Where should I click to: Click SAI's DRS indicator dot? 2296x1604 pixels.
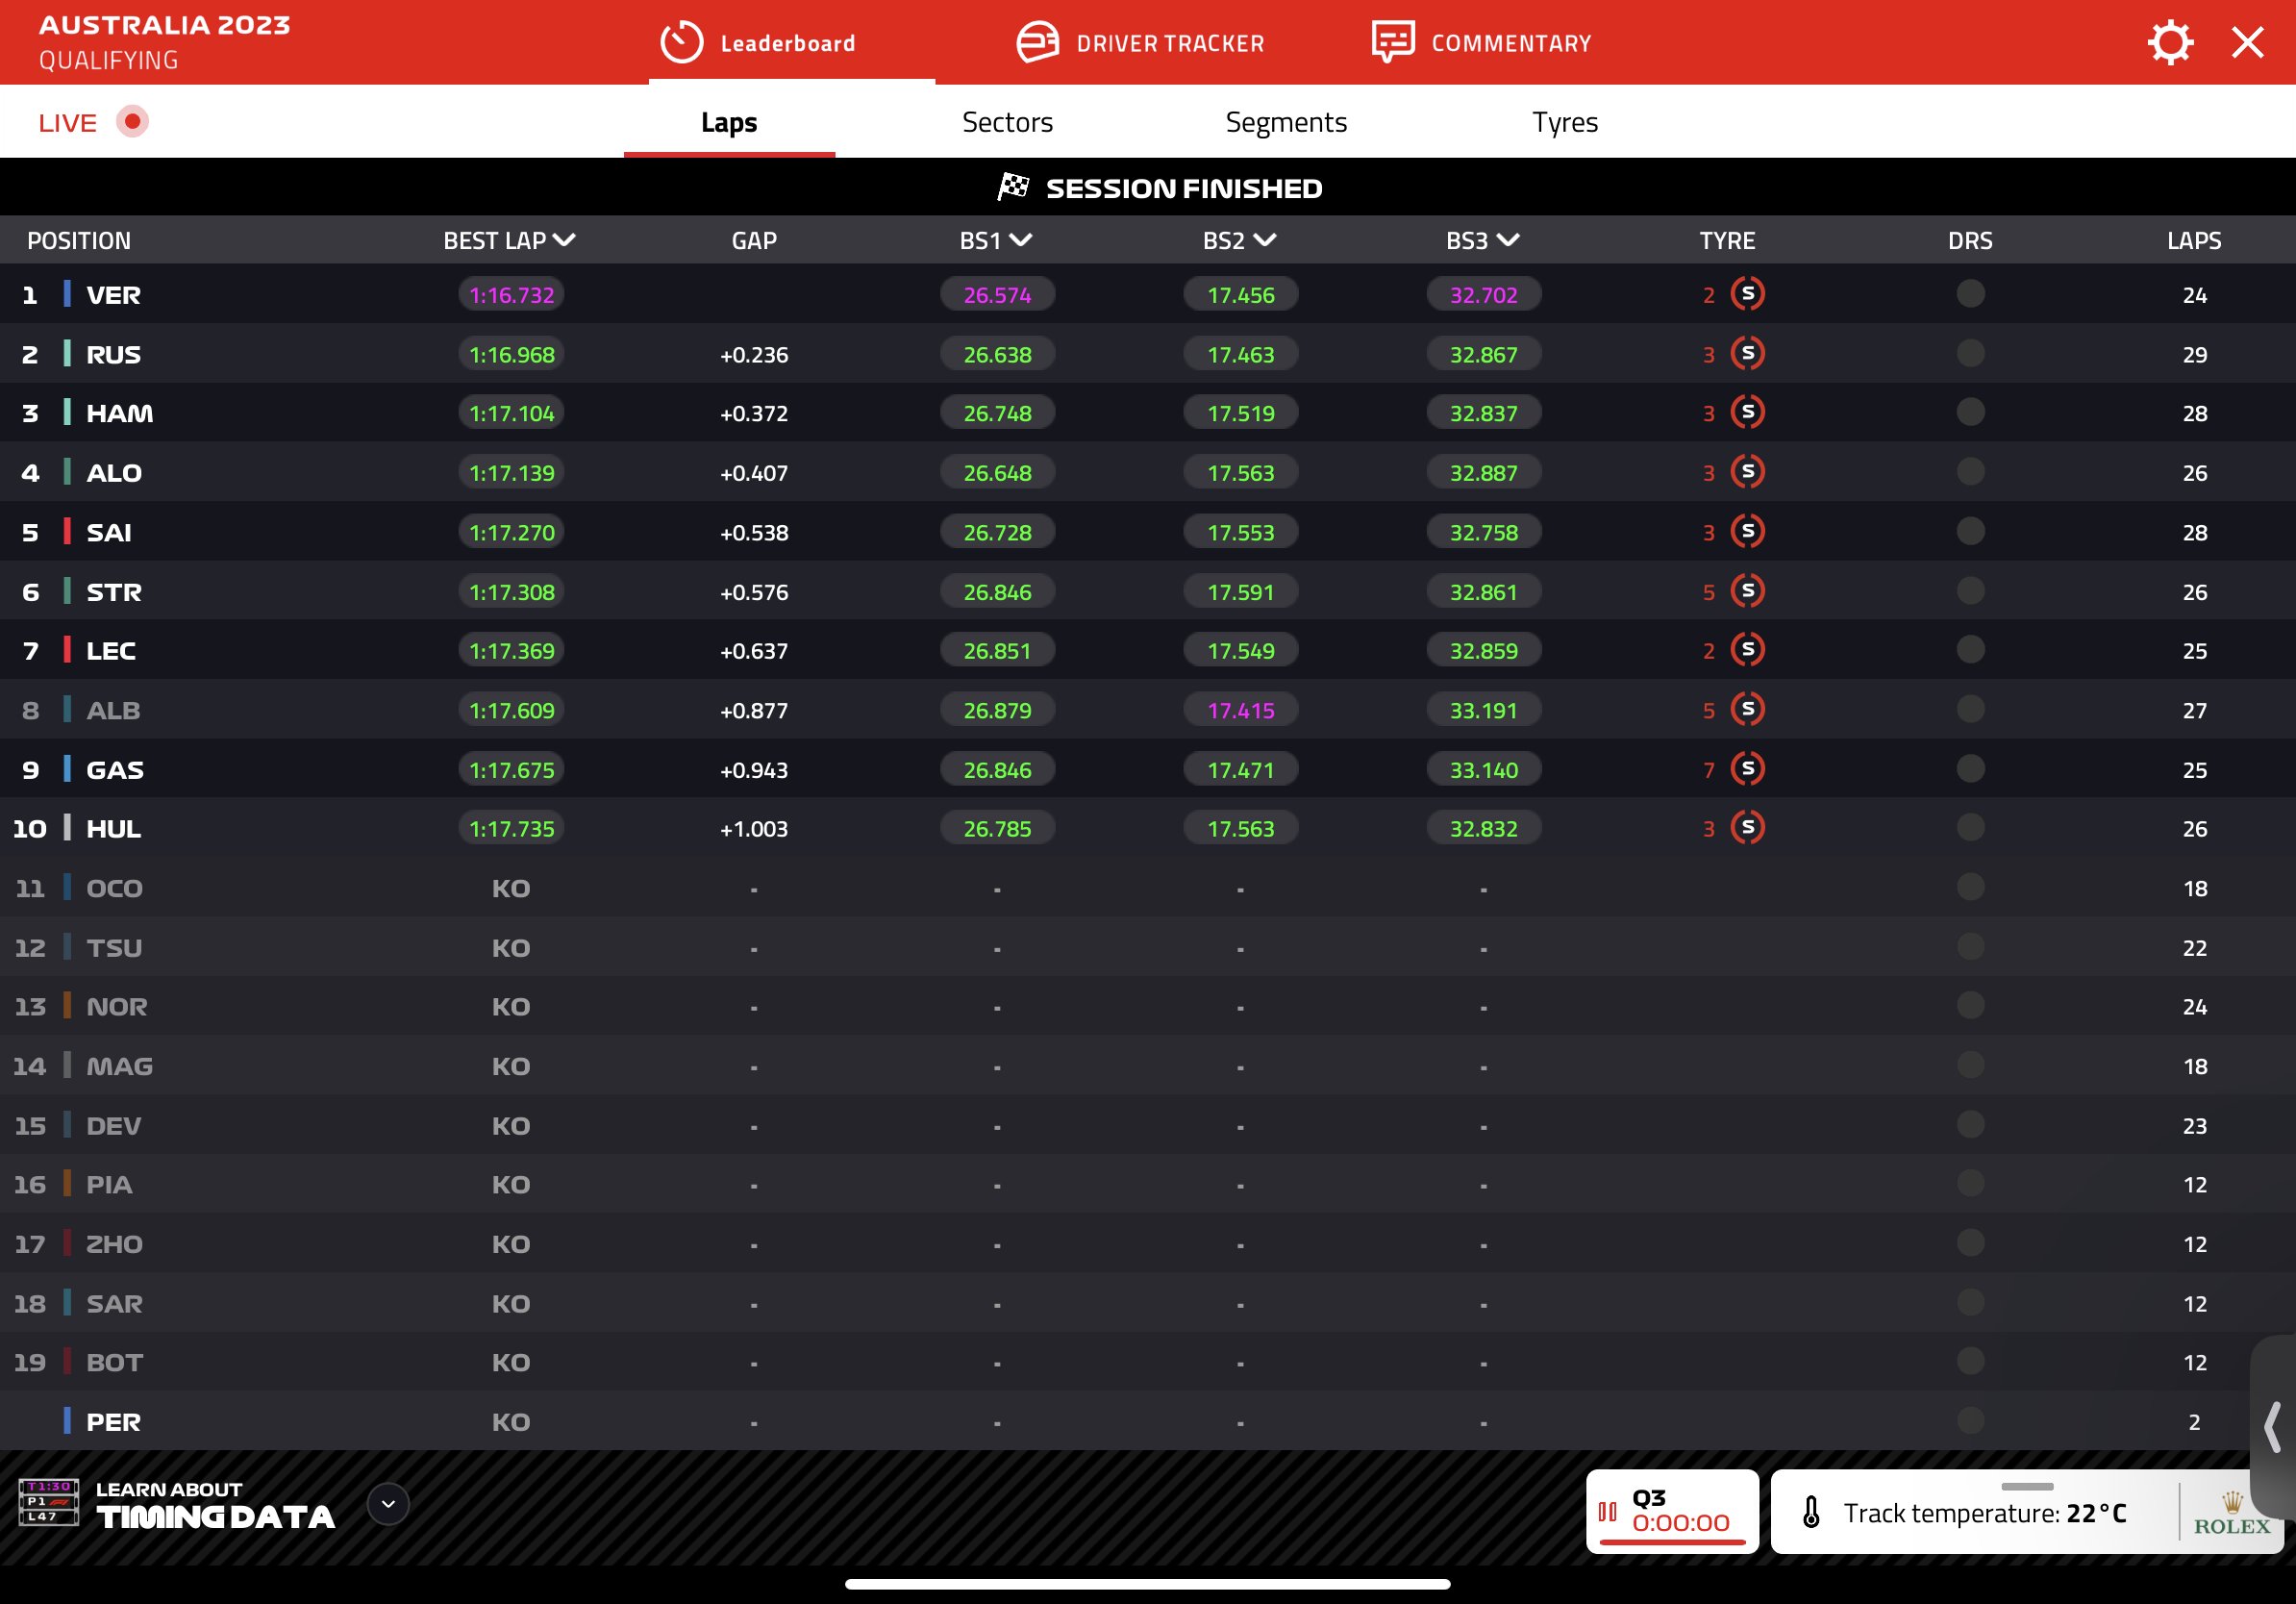point(1970,531)
